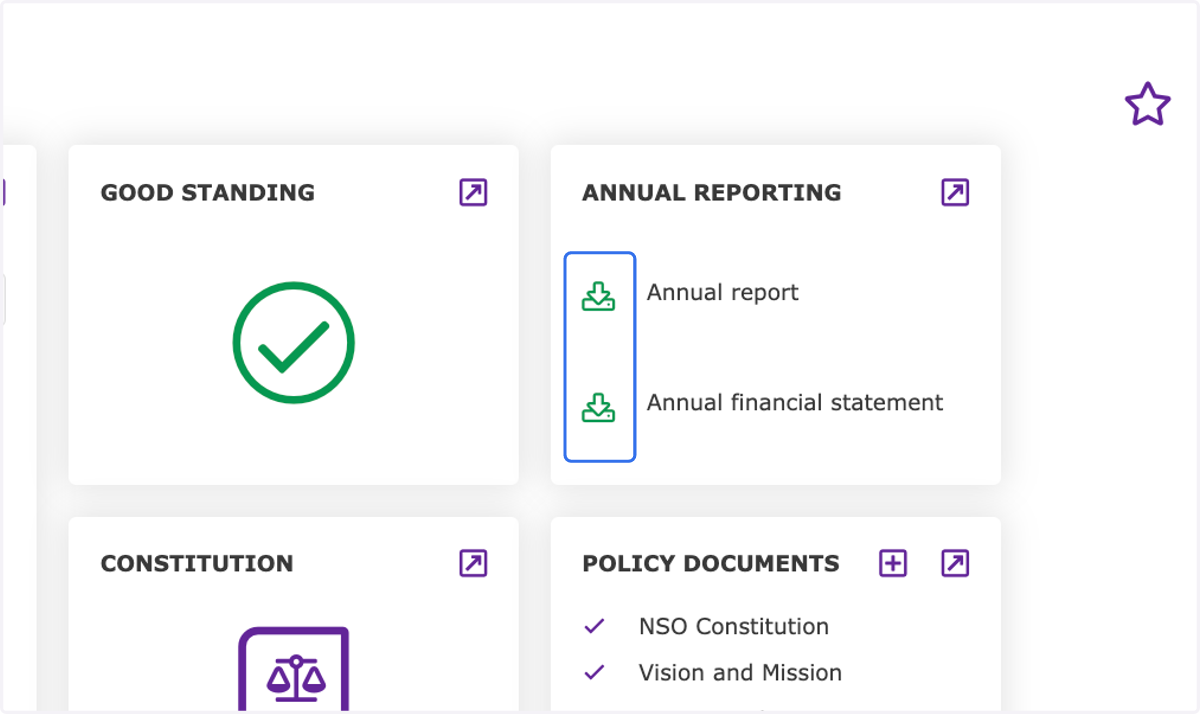Select the Annual report label
Image resolution: width=1200 pixels, height=714 pixels.
[723, 293]
